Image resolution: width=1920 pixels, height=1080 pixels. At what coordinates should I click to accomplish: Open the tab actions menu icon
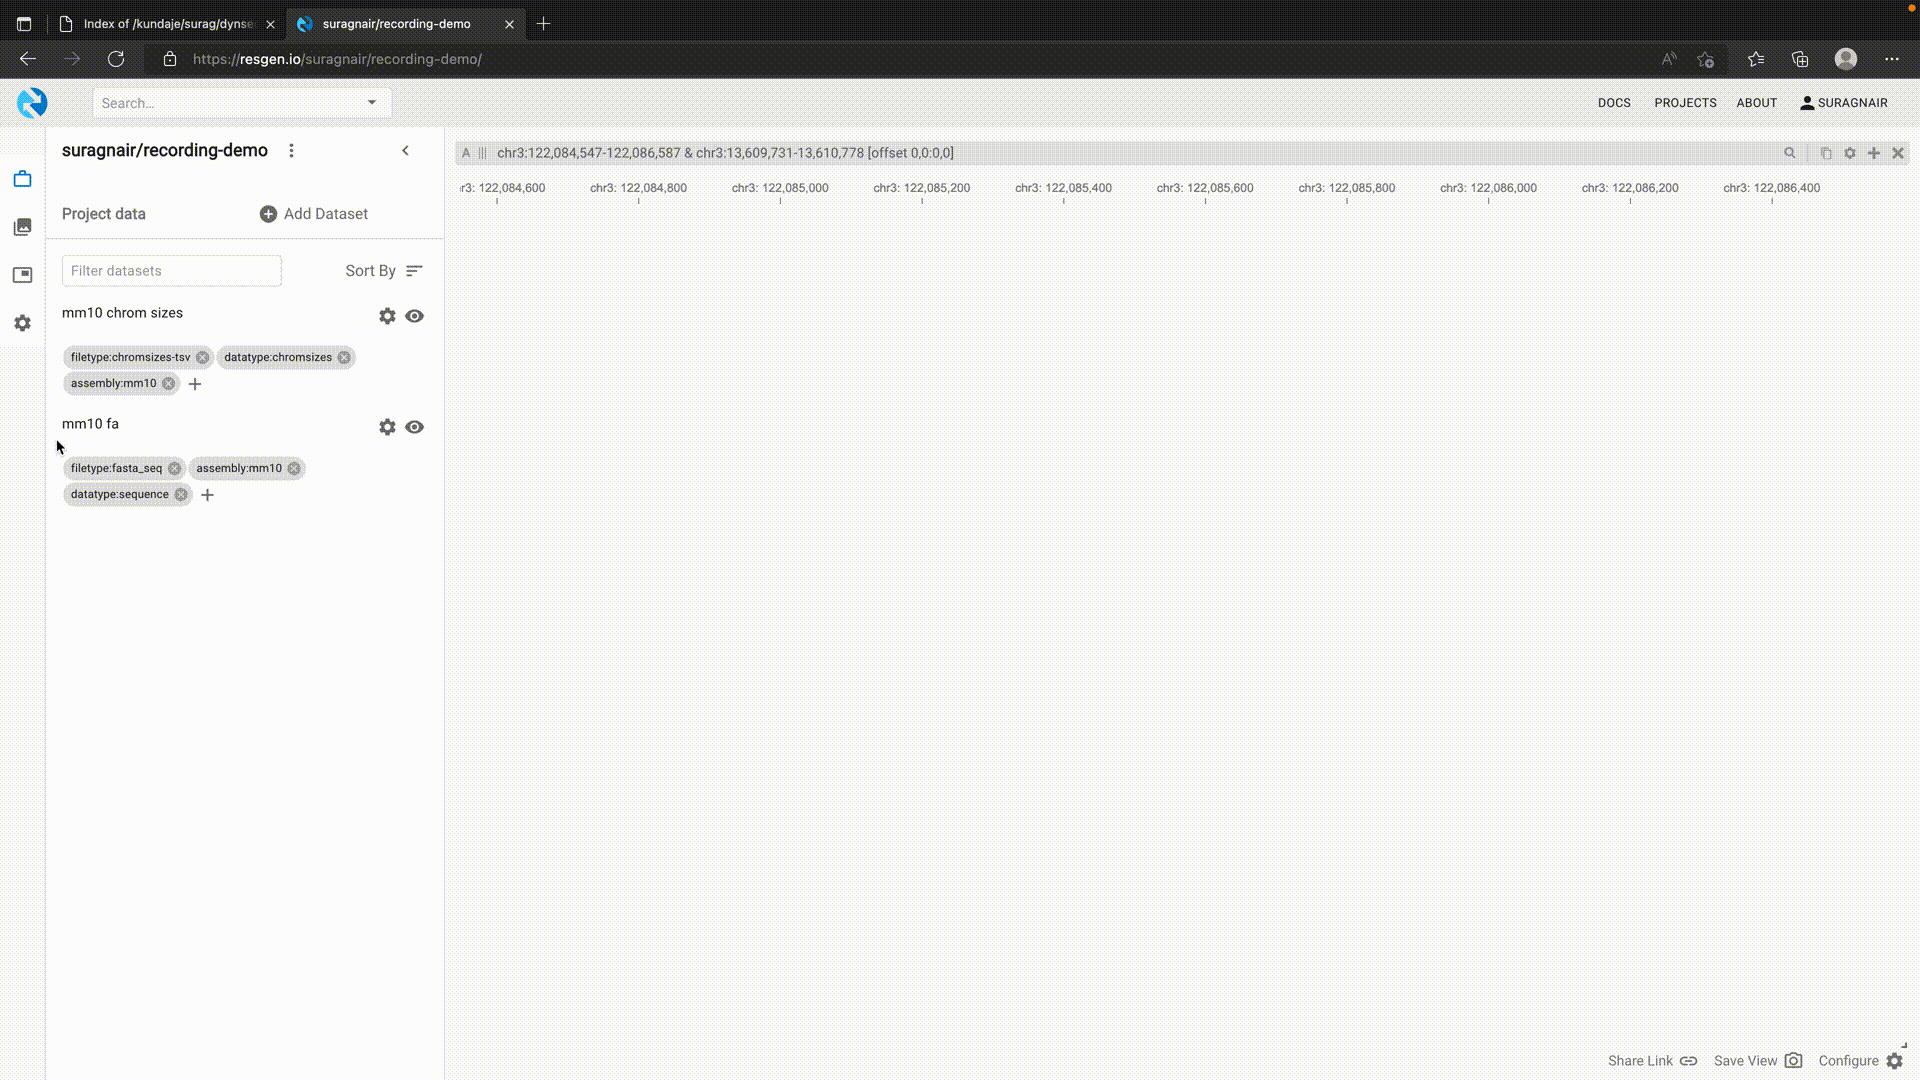click(x=24, y=24)
